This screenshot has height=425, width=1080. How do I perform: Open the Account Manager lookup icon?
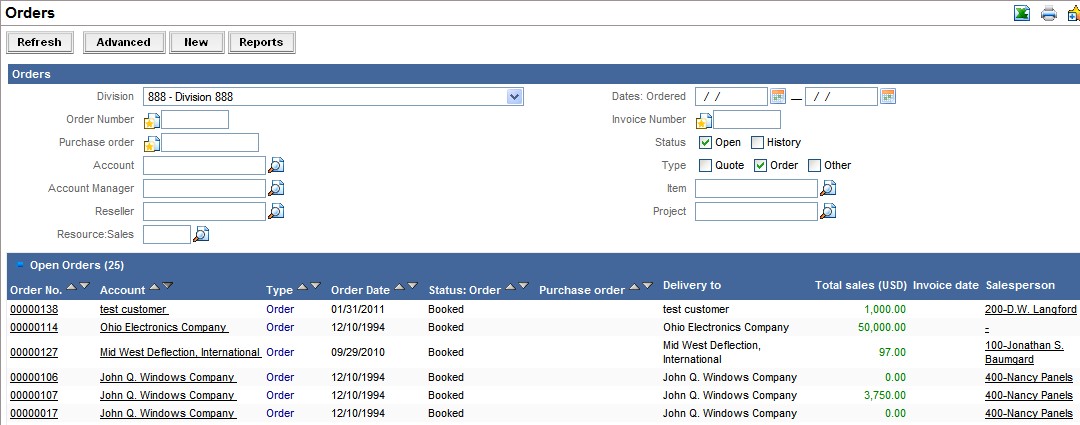(x=276, y=188)
